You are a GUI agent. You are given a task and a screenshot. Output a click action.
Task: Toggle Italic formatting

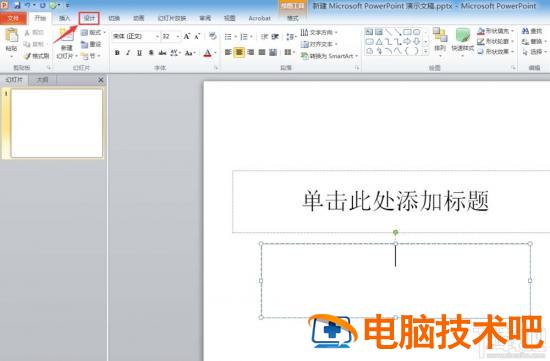pos(128,53)
